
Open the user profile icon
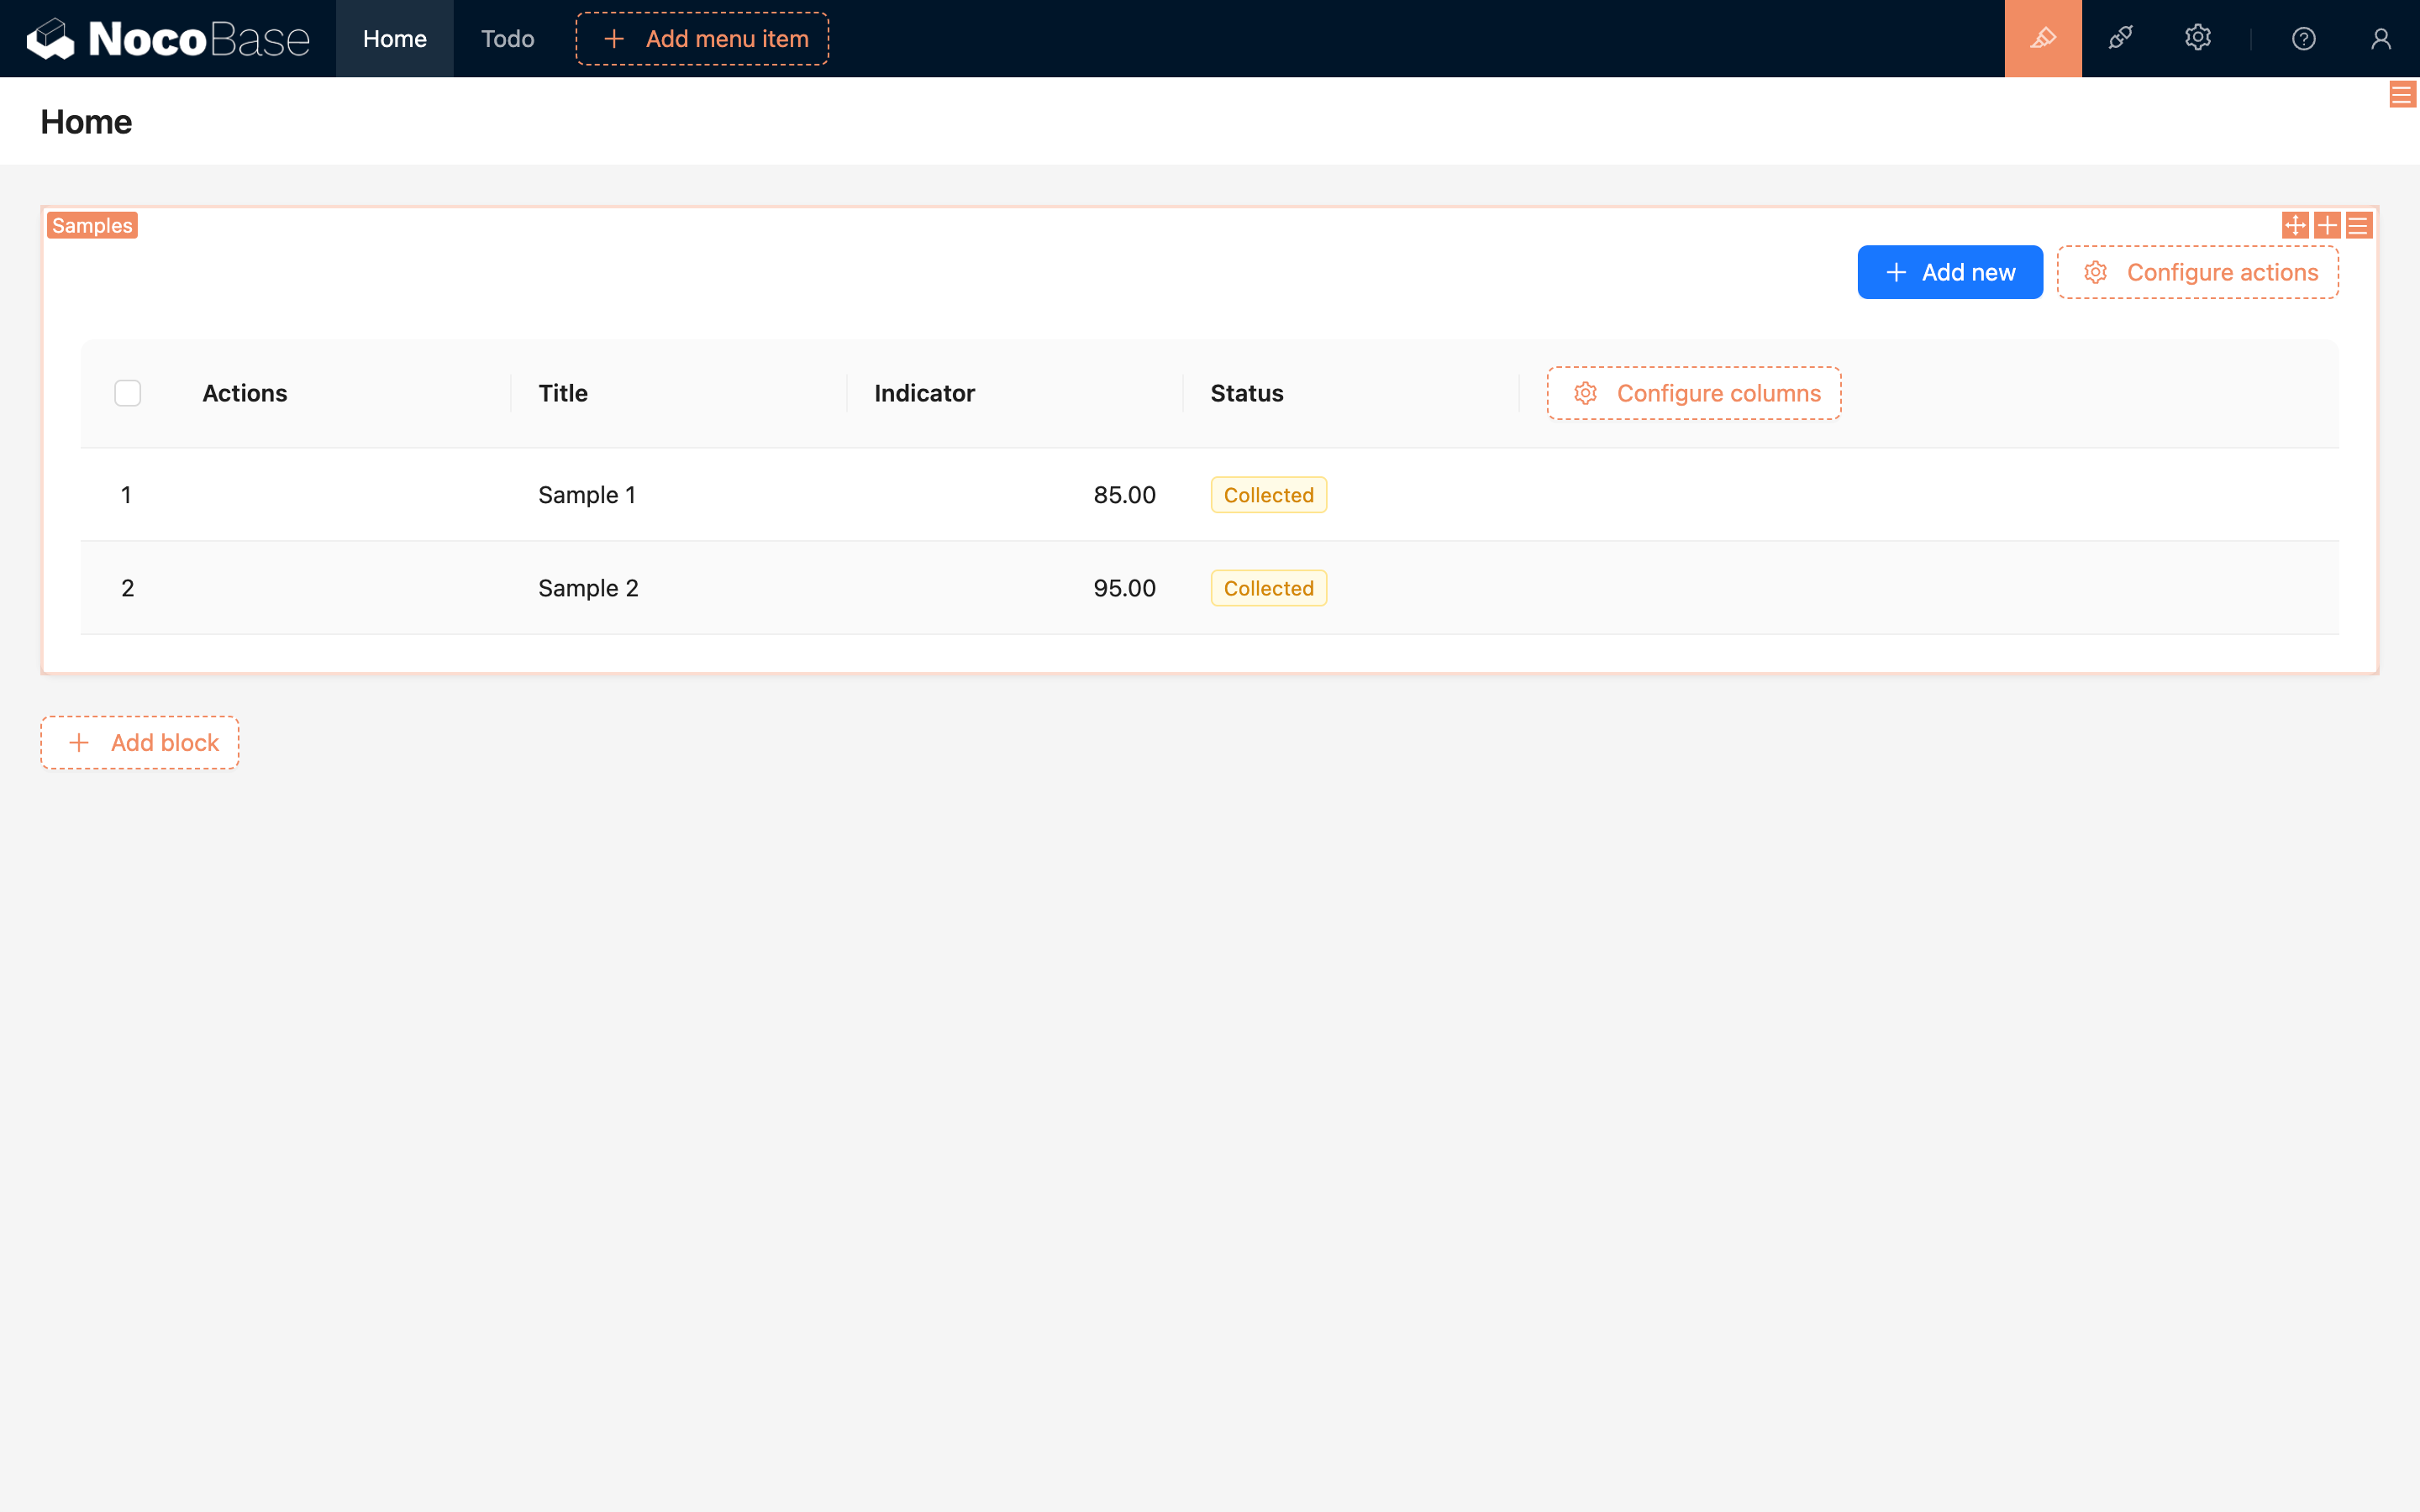pyautogui.click(x=2379, y=38)
